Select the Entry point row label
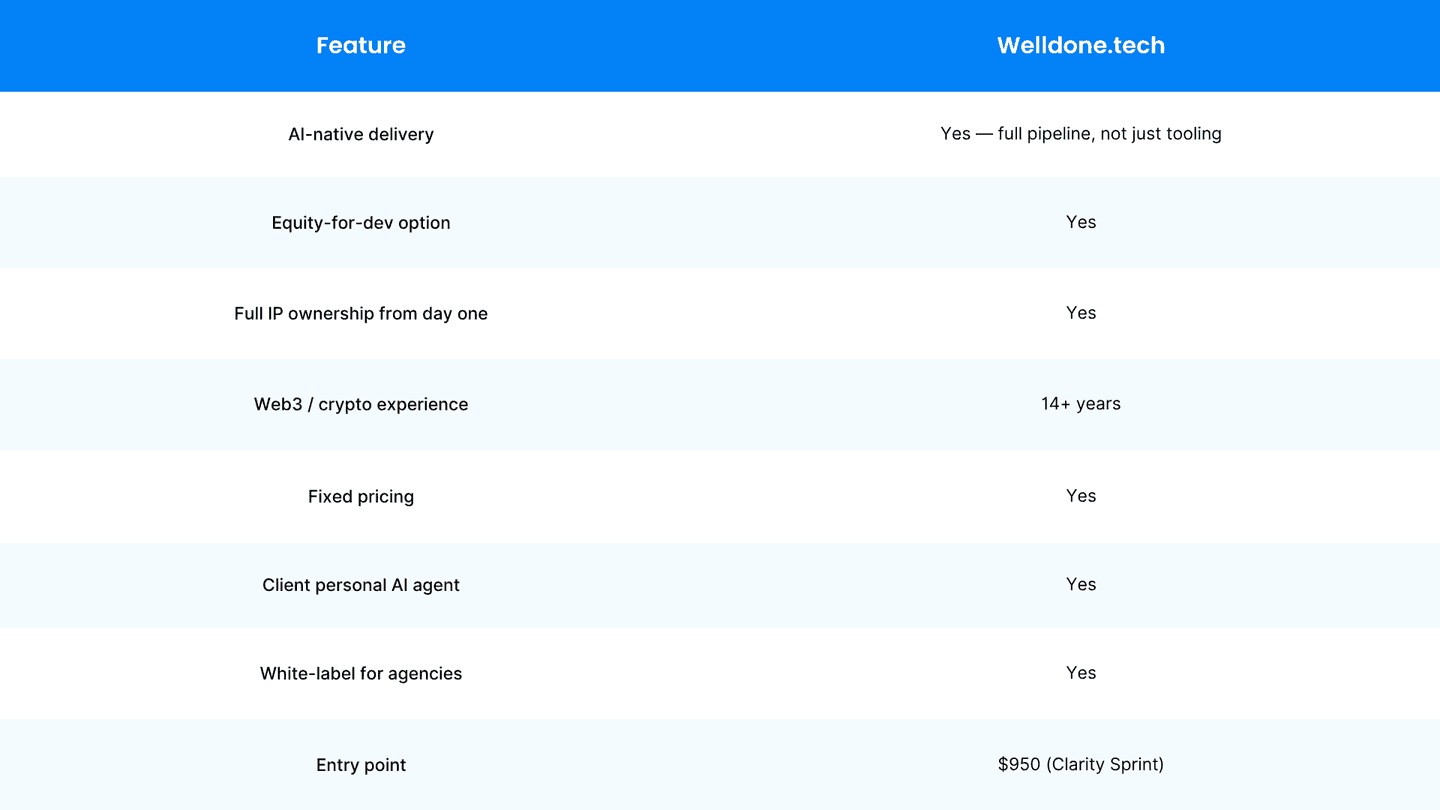This screenshot has width=1440, height=810. 361,765
